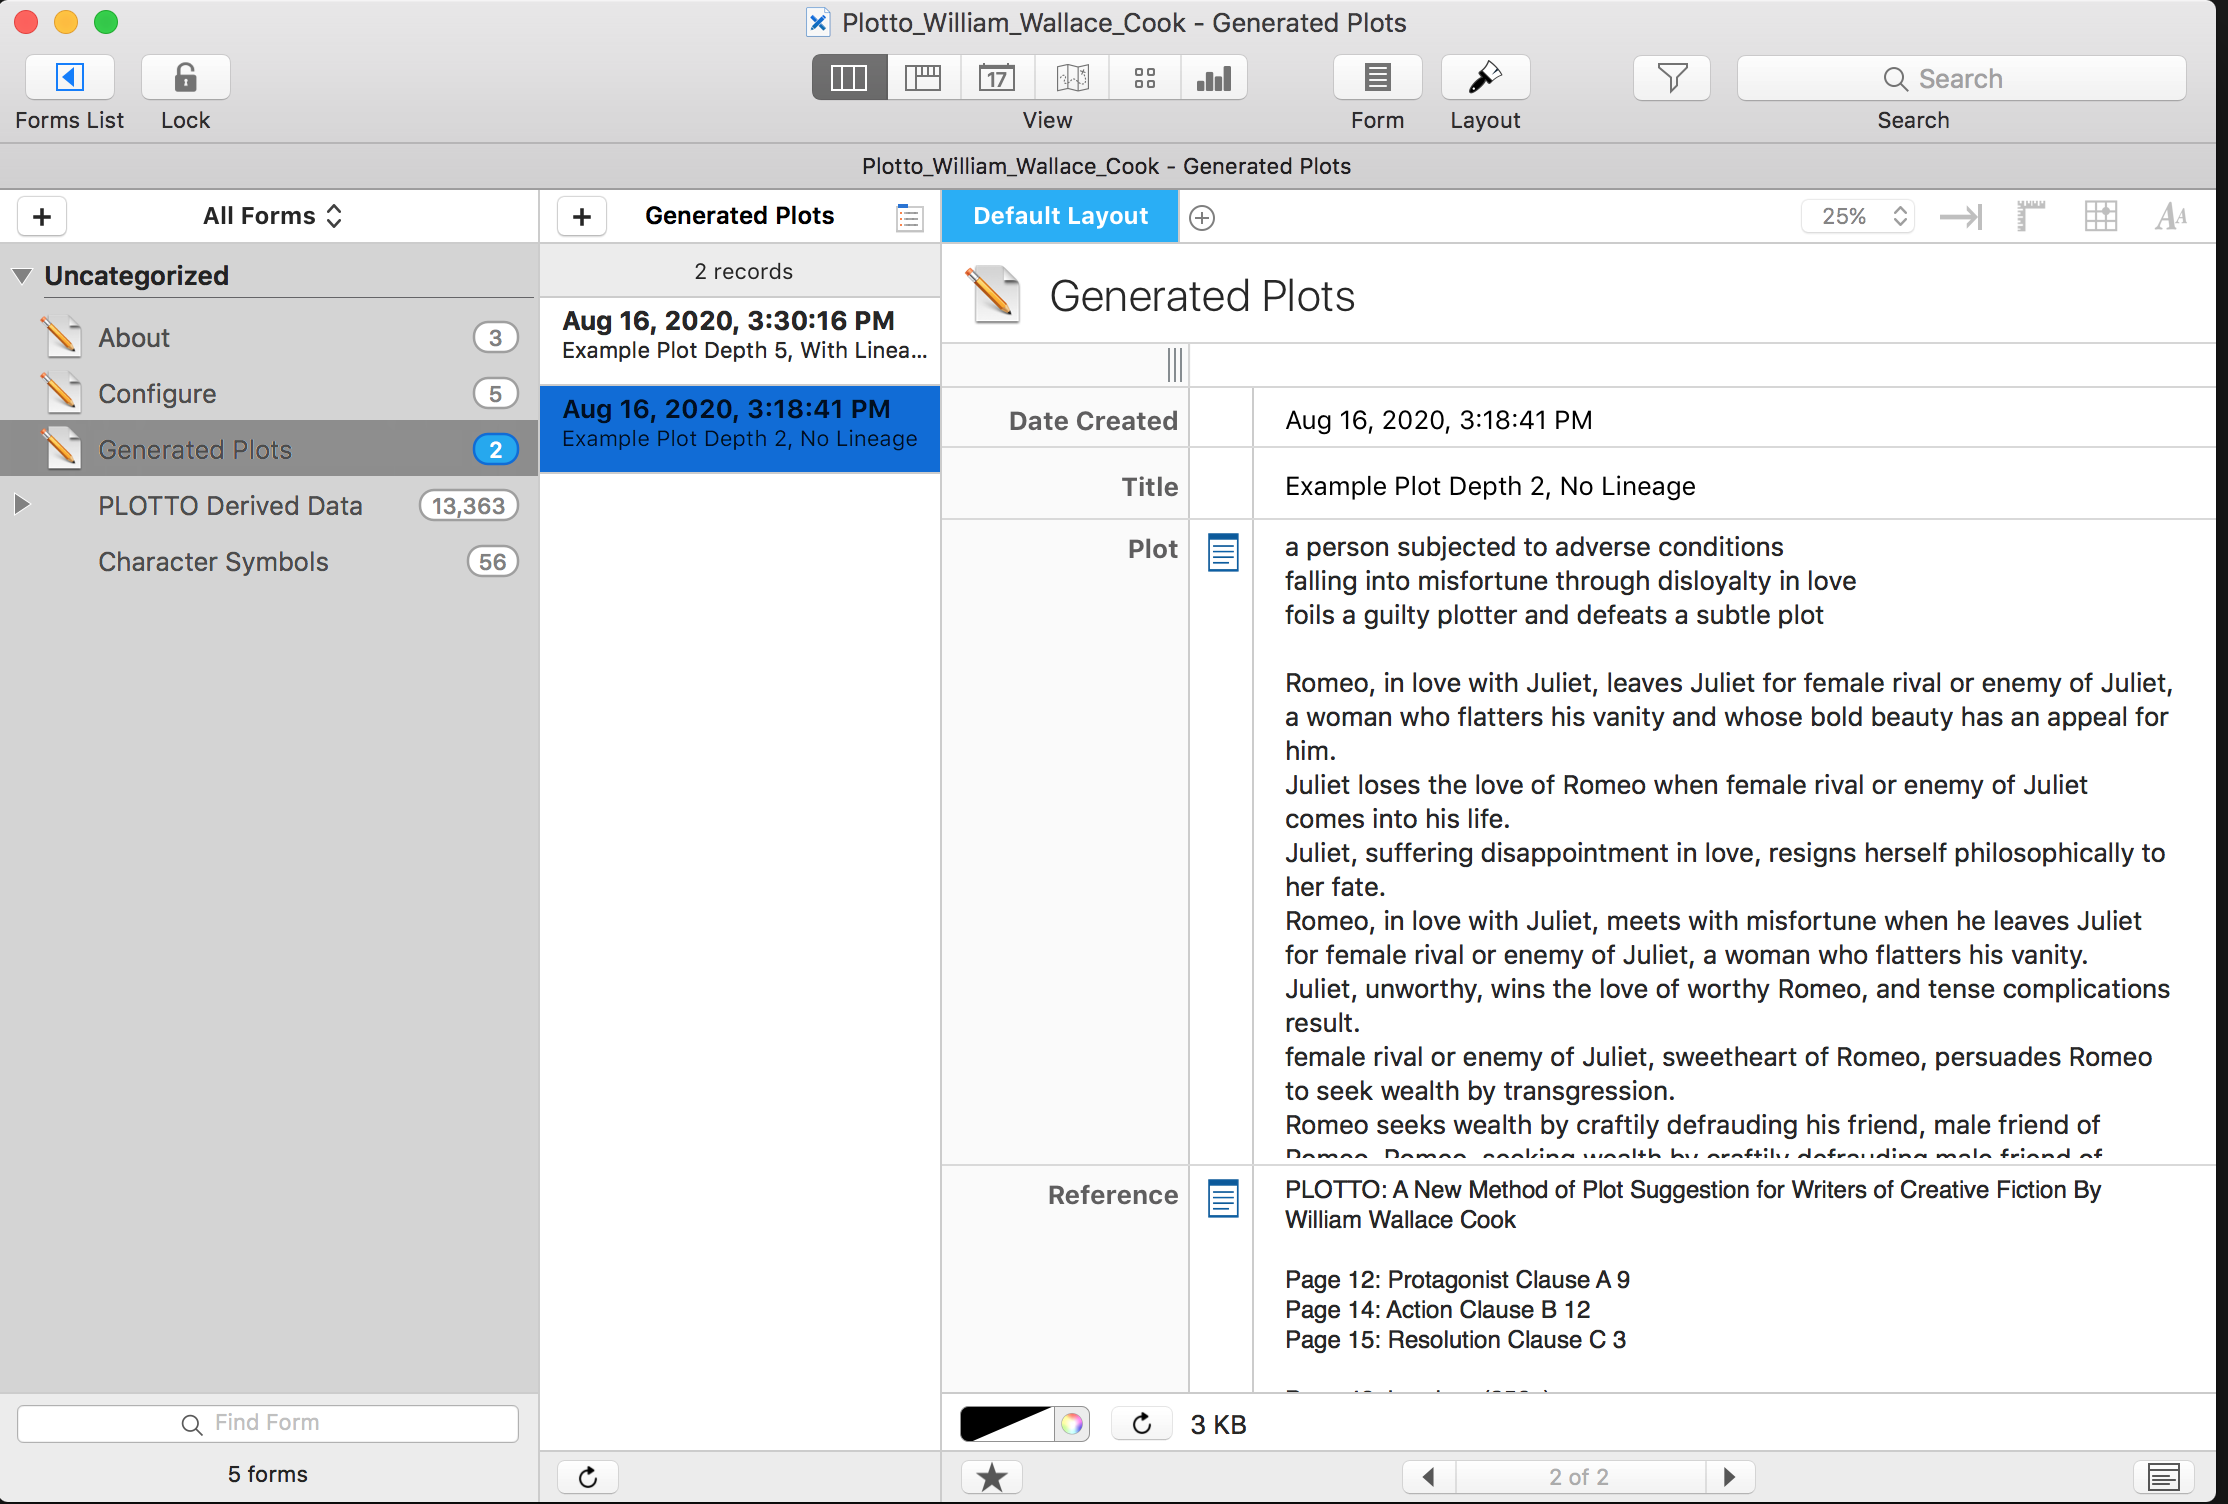Open the Plot note editor icon

point(1223,552)
